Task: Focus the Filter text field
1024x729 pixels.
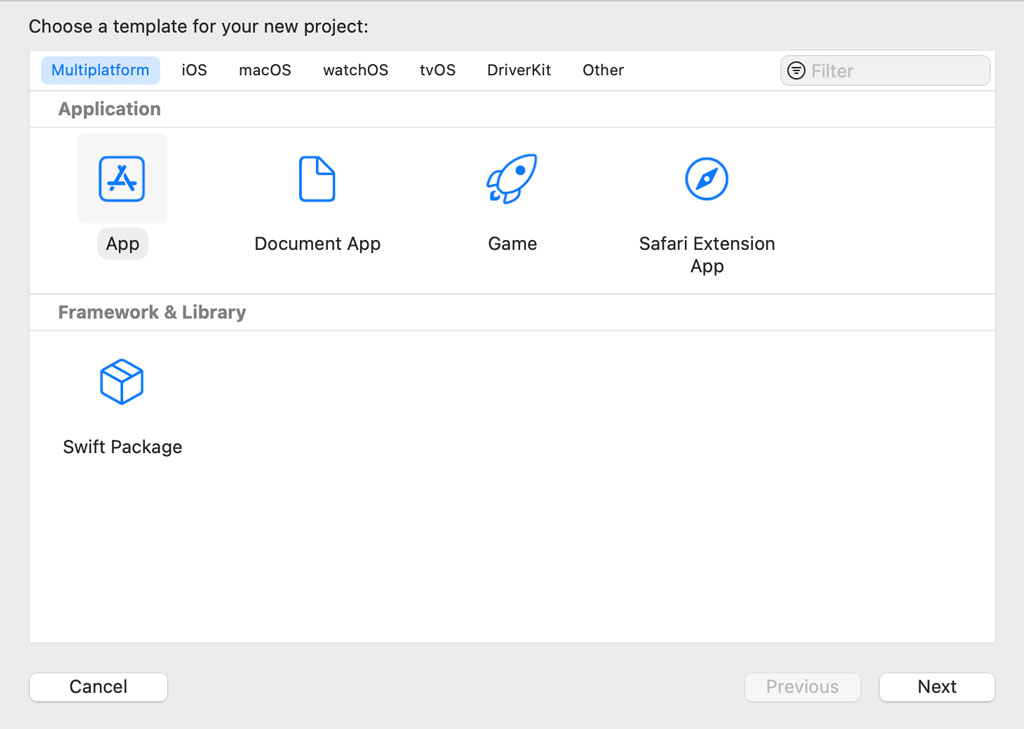Action: click(x=885, y=71)
